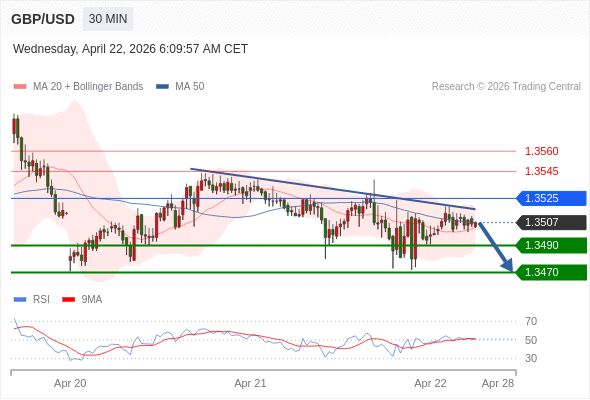Image resolution: width=590 pixels, height=400 pixels.
Task: Click the RSI 50 level label
Action: [x=531, y=340]
